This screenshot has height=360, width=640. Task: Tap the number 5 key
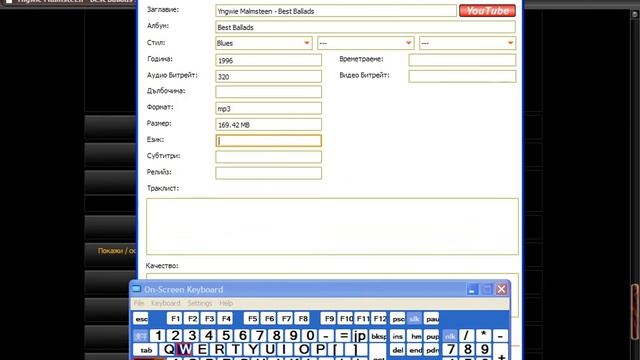pos(226,336)
